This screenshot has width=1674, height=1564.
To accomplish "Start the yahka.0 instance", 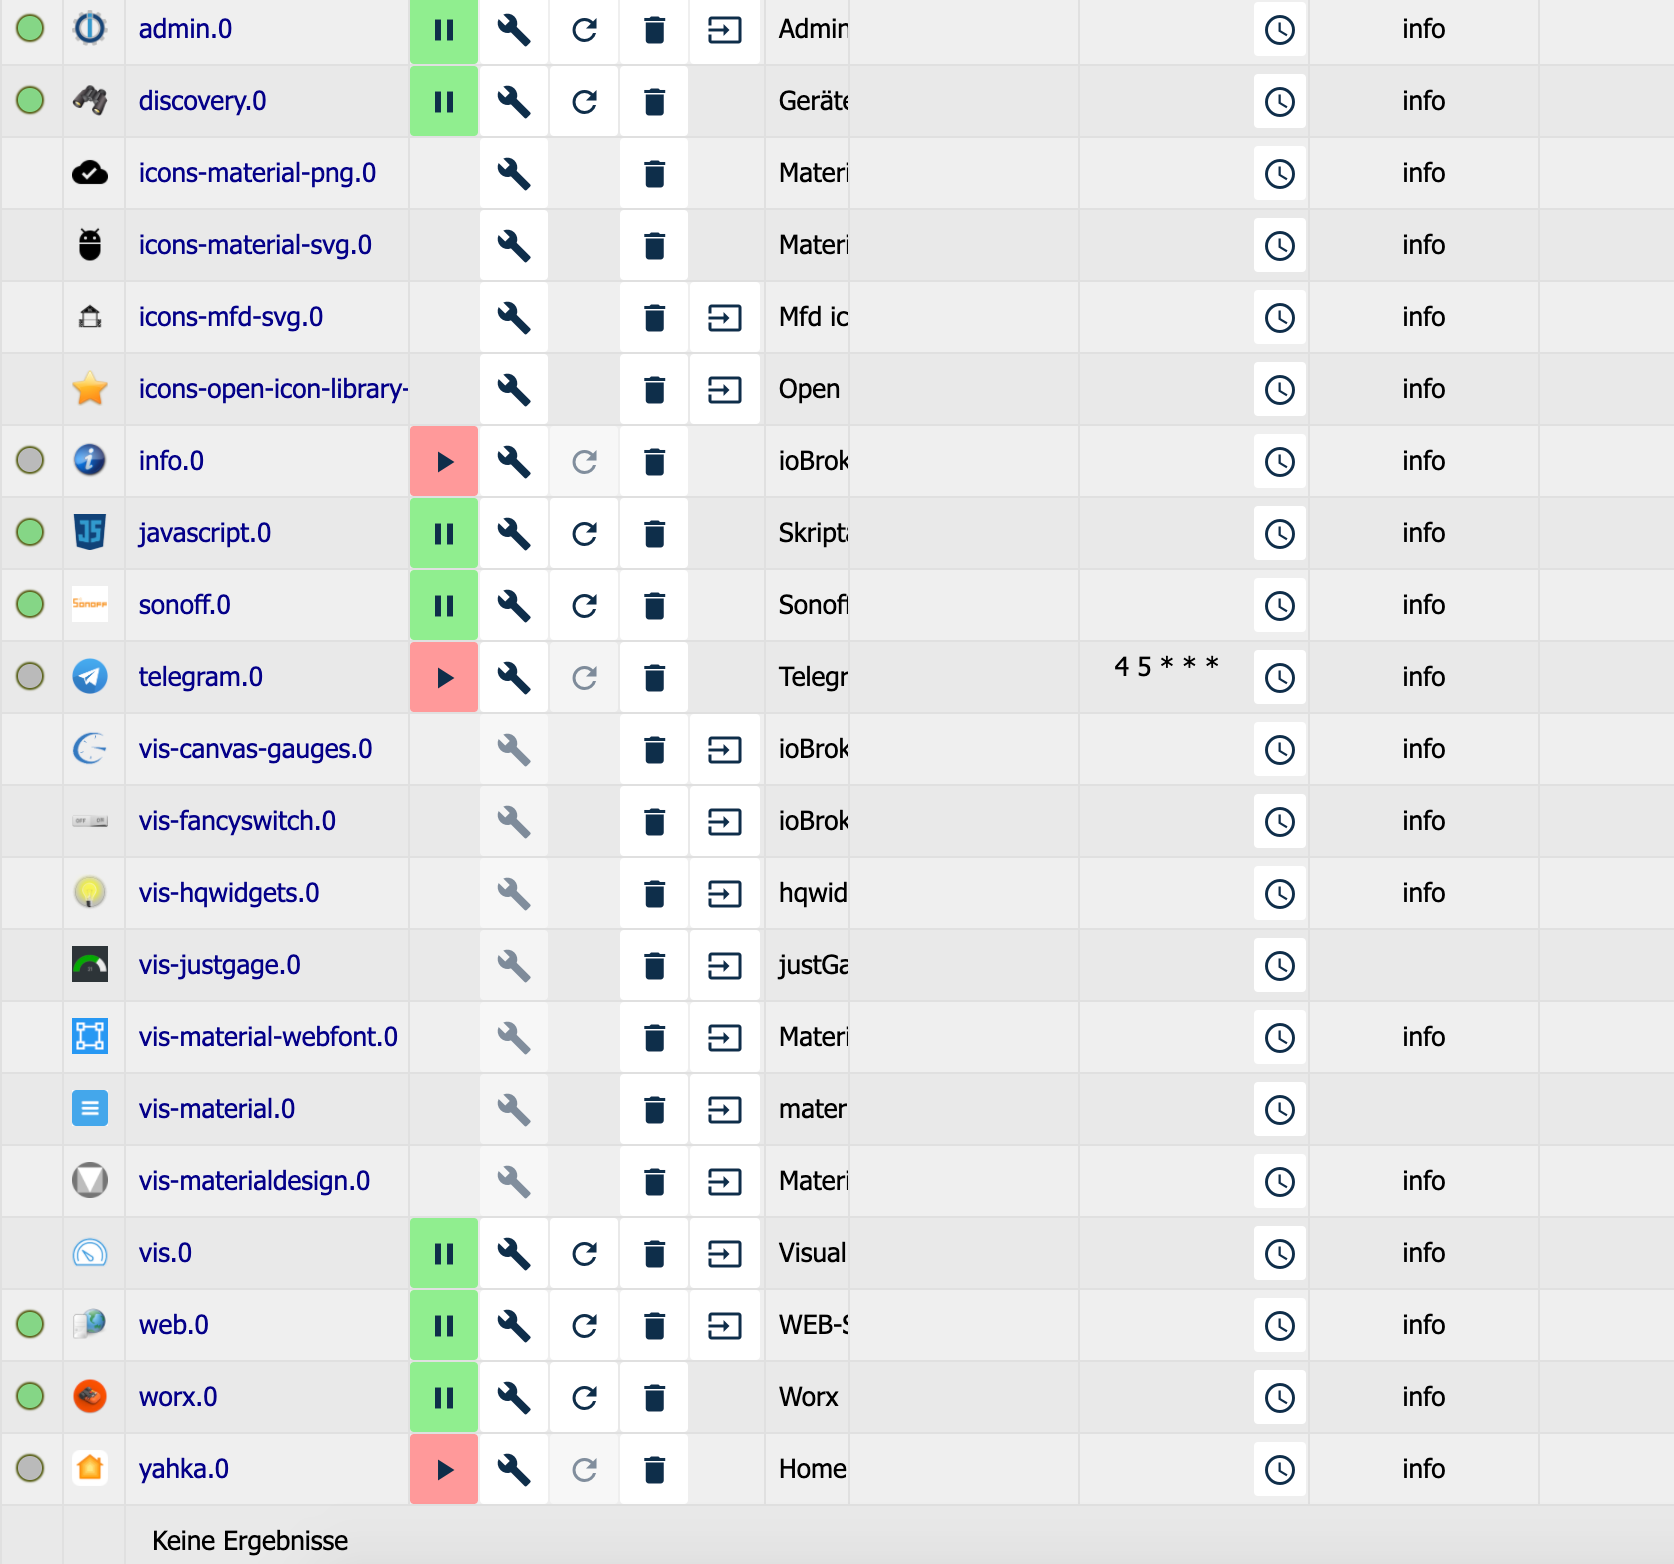I will pyautogui.click(x=444, y=1470).
